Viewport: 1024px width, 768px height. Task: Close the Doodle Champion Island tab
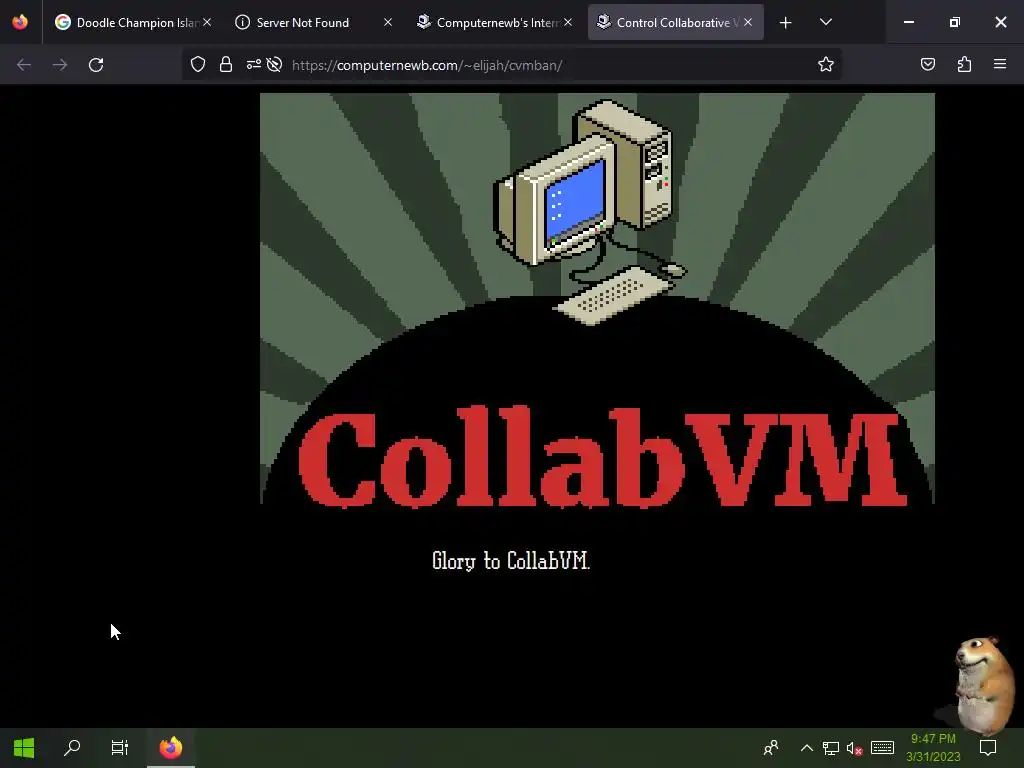pyautogui.click(x=207, y=22)
